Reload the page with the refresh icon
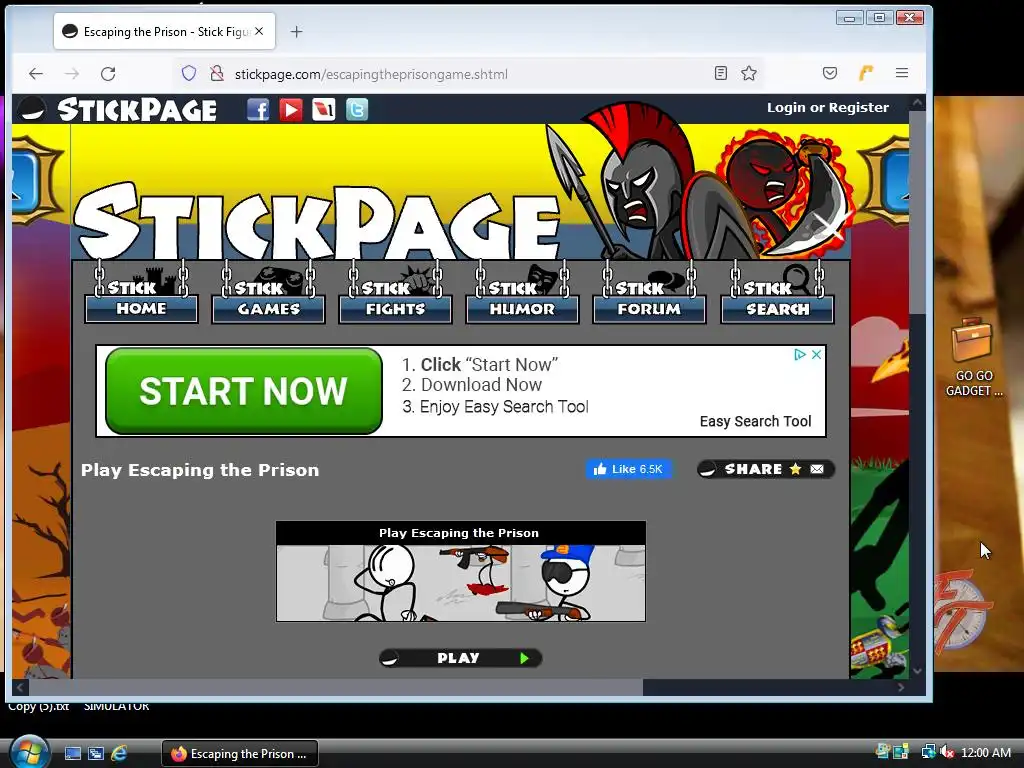Screen dimensions: 1024x768 pos(108,74)
